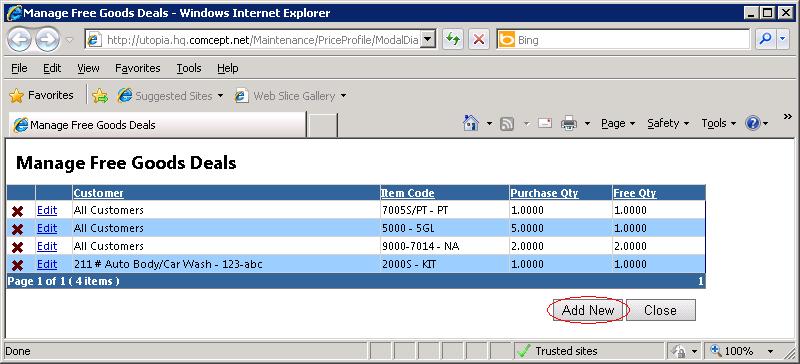Delete the 2000S - KIT deal row
The image size is (800, 364).
click(17, 265)
